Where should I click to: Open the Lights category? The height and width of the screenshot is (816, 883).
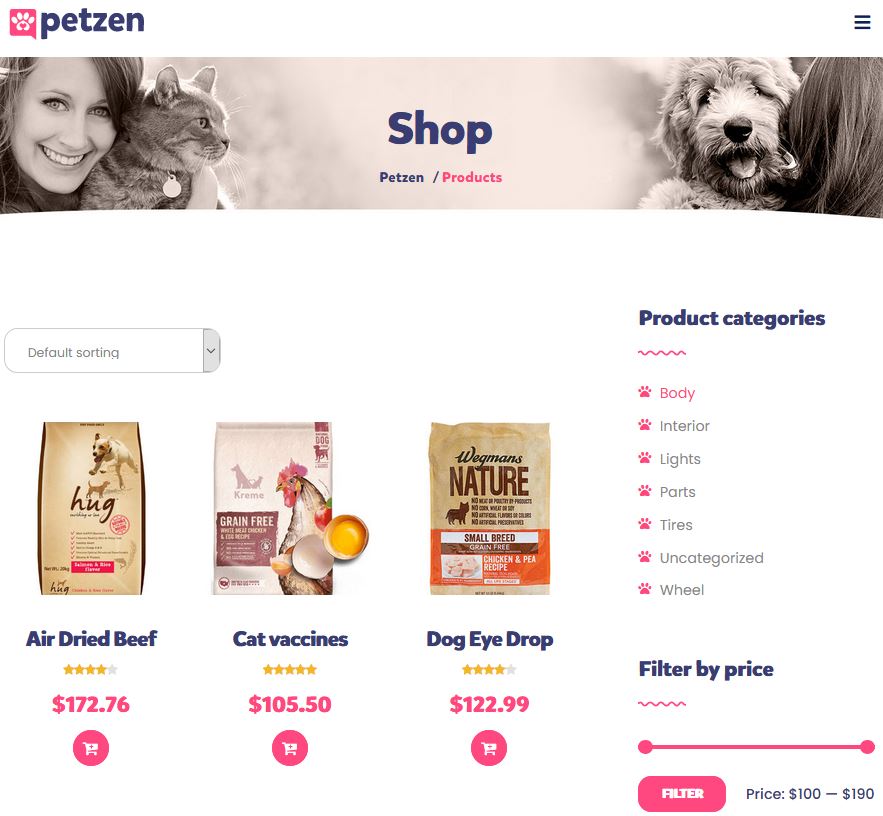click(x=680, y=459)
